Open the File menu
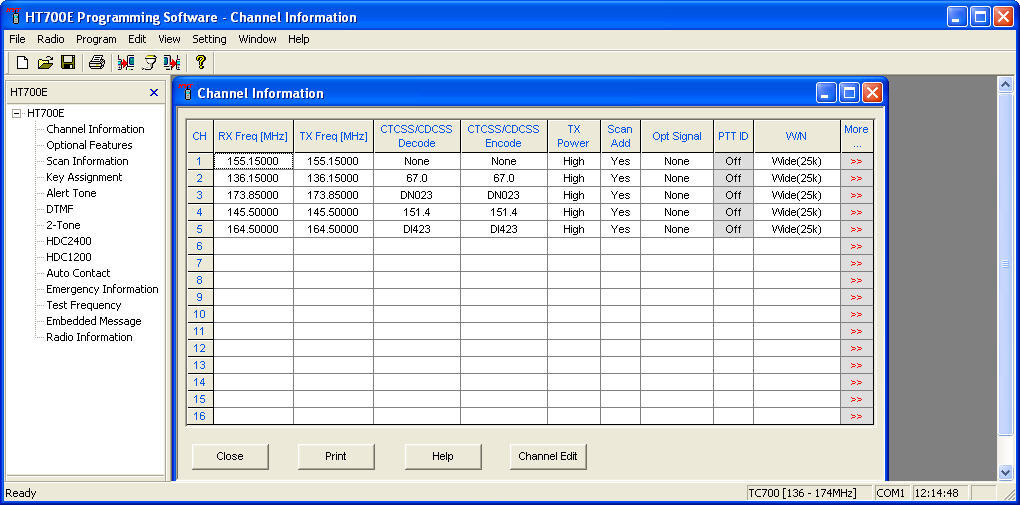This screenshot has height=505, width=1020. coord(18,39)
